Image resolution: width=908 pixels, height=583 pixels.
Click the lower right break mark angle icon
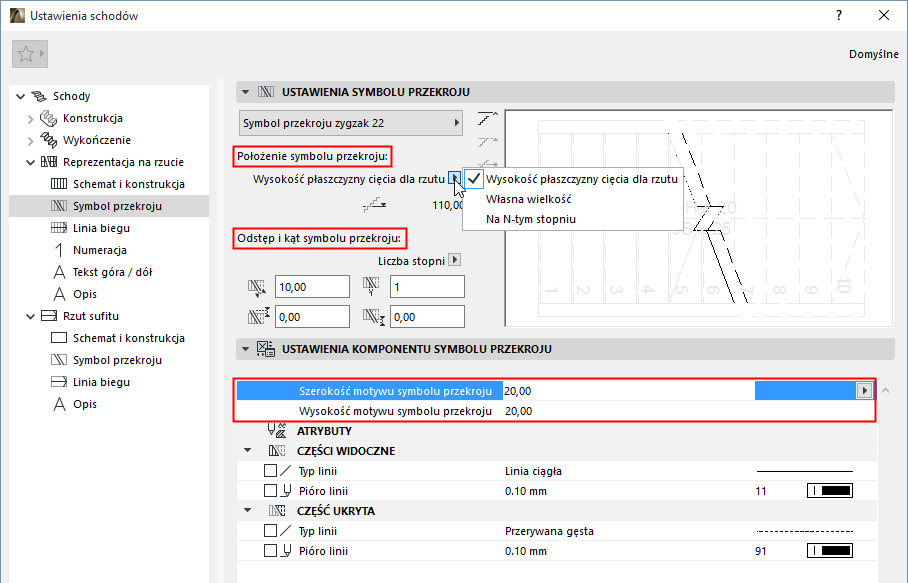(374, 316)
